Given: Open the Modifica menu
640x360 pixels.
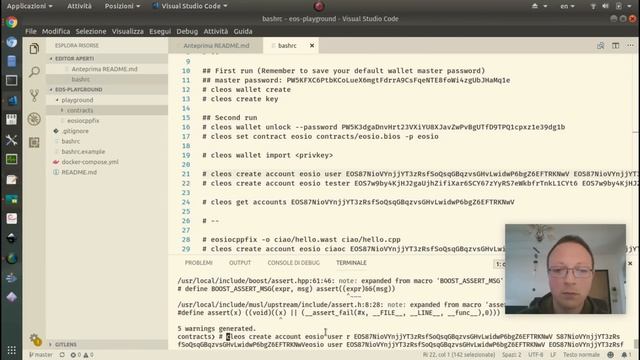Looking at the screenshot, I should click(56, 31).
